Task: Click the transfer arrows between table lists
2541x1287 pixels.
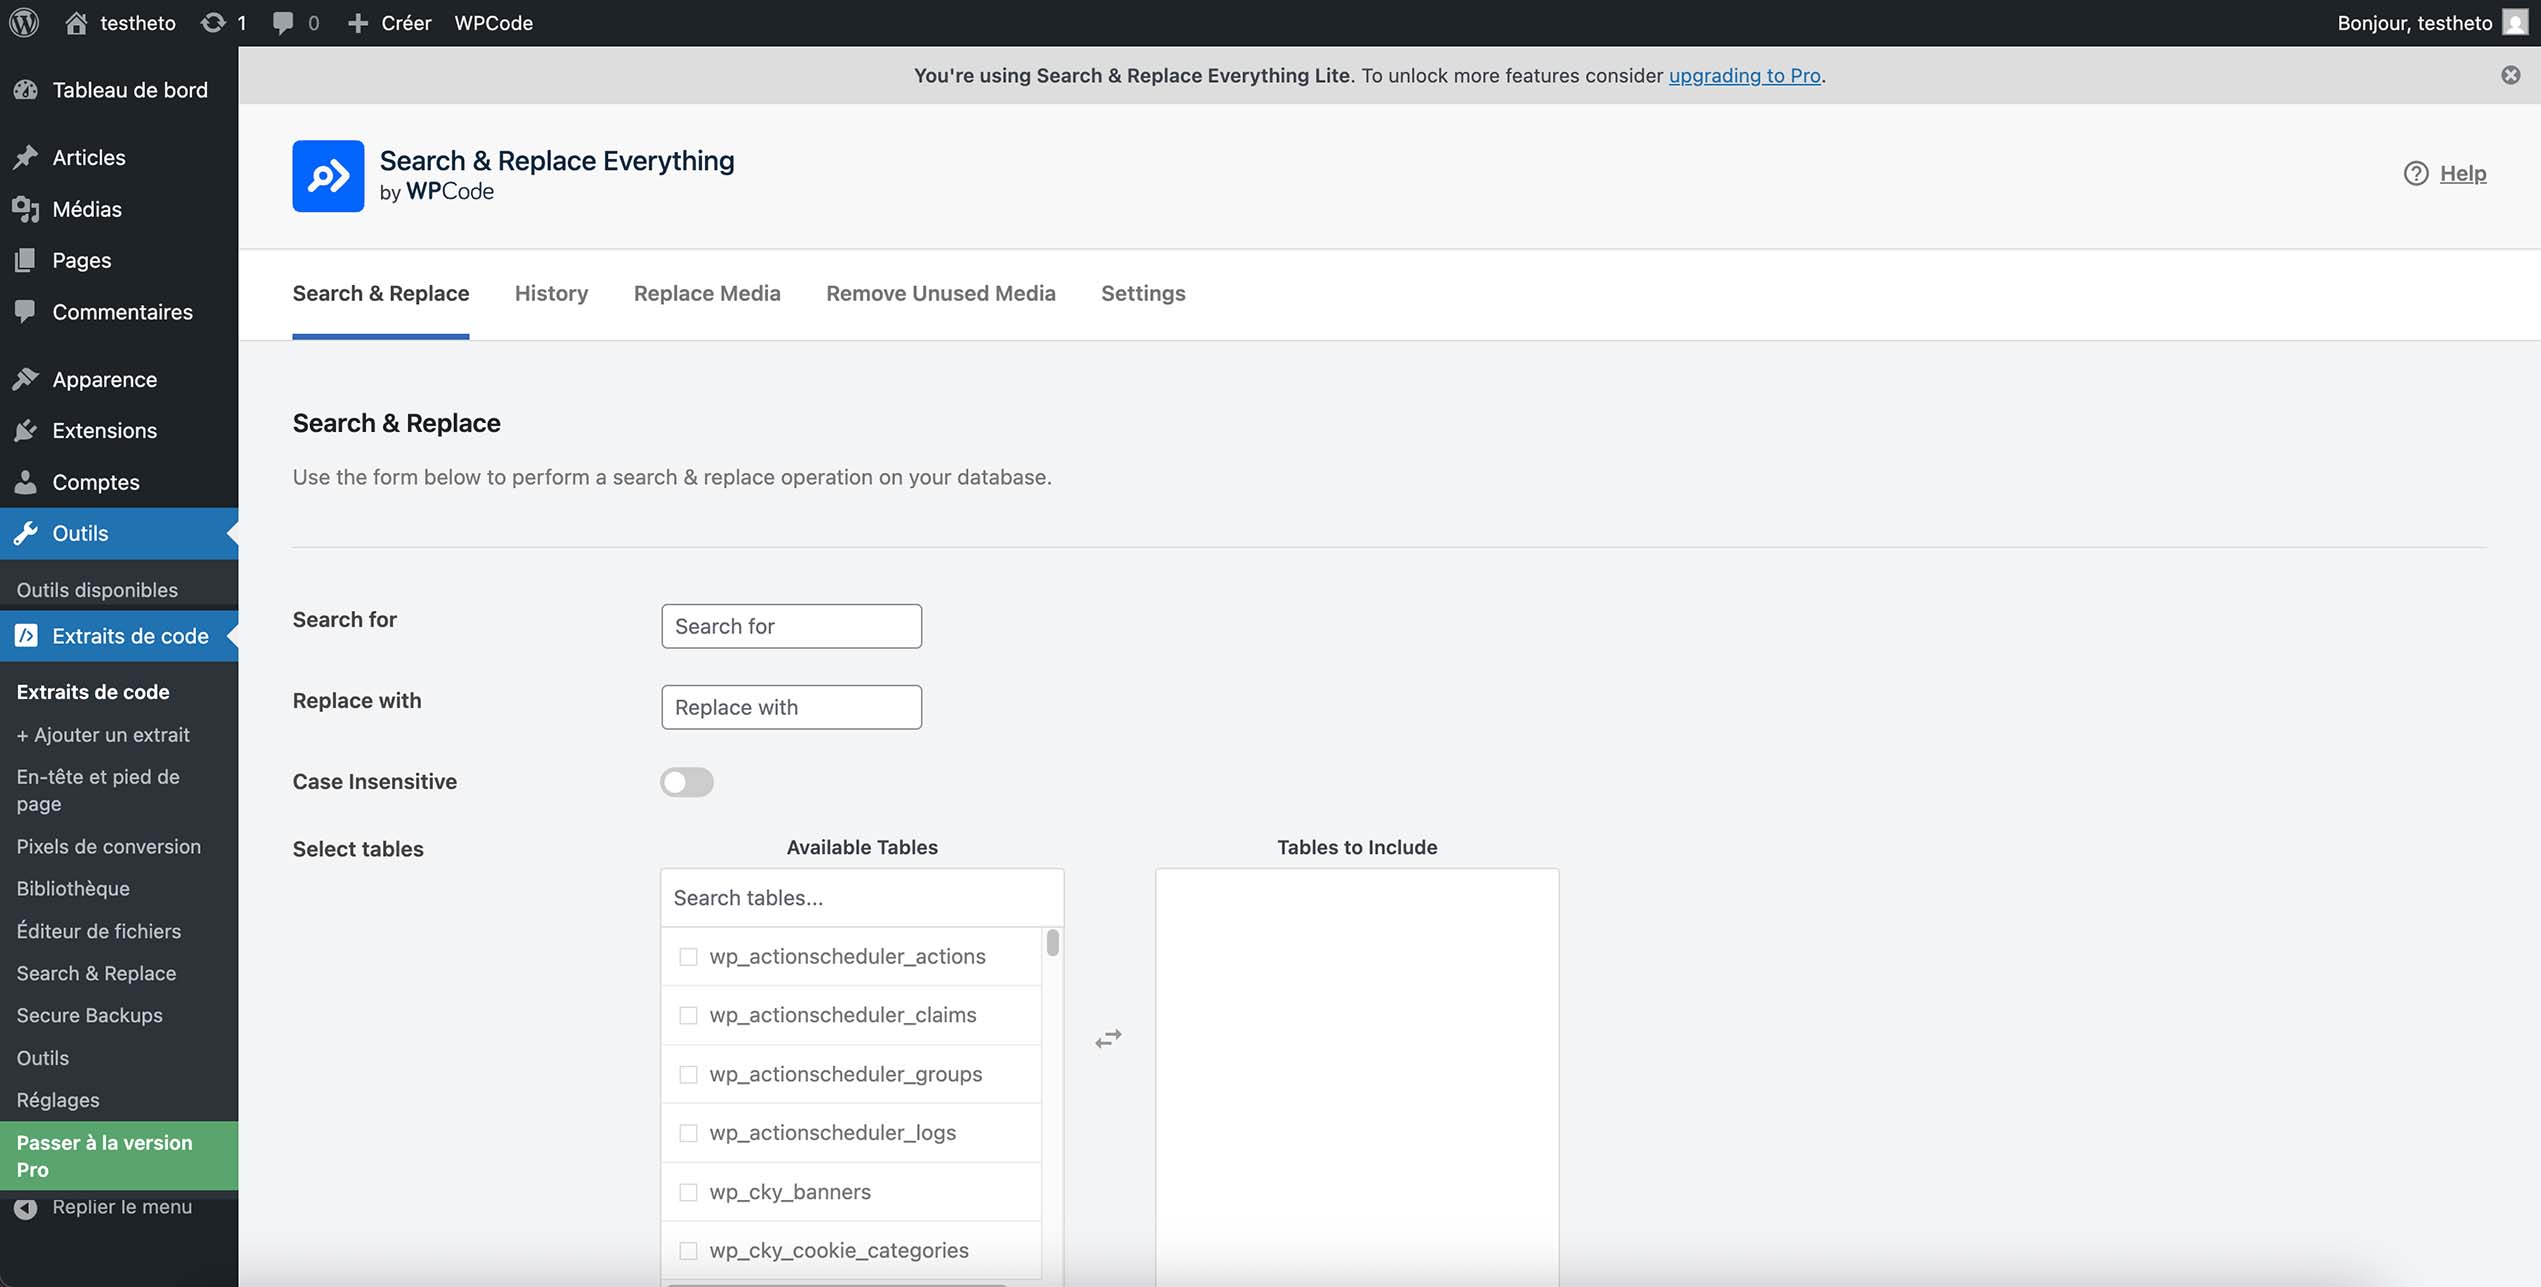Action: 1108,1039
